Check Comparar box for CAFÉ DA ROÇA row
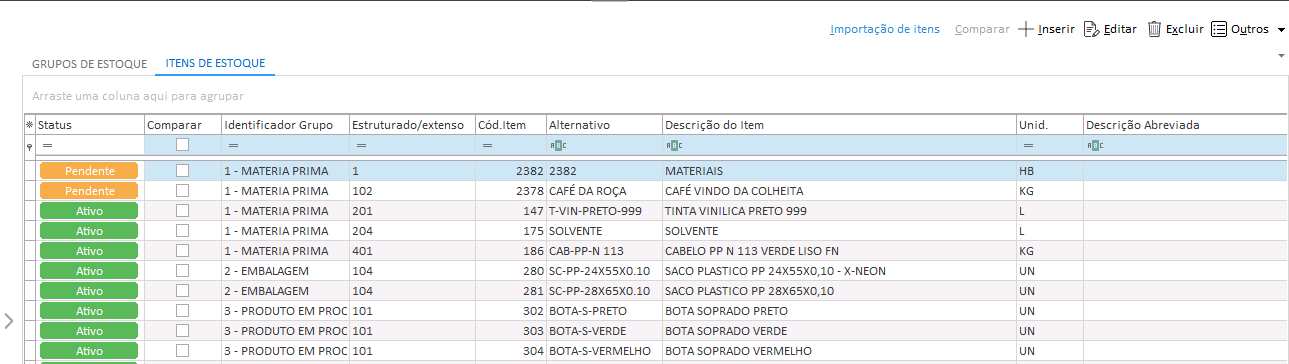The width and height of the screenshot is (1289, 364). [182, 191]
